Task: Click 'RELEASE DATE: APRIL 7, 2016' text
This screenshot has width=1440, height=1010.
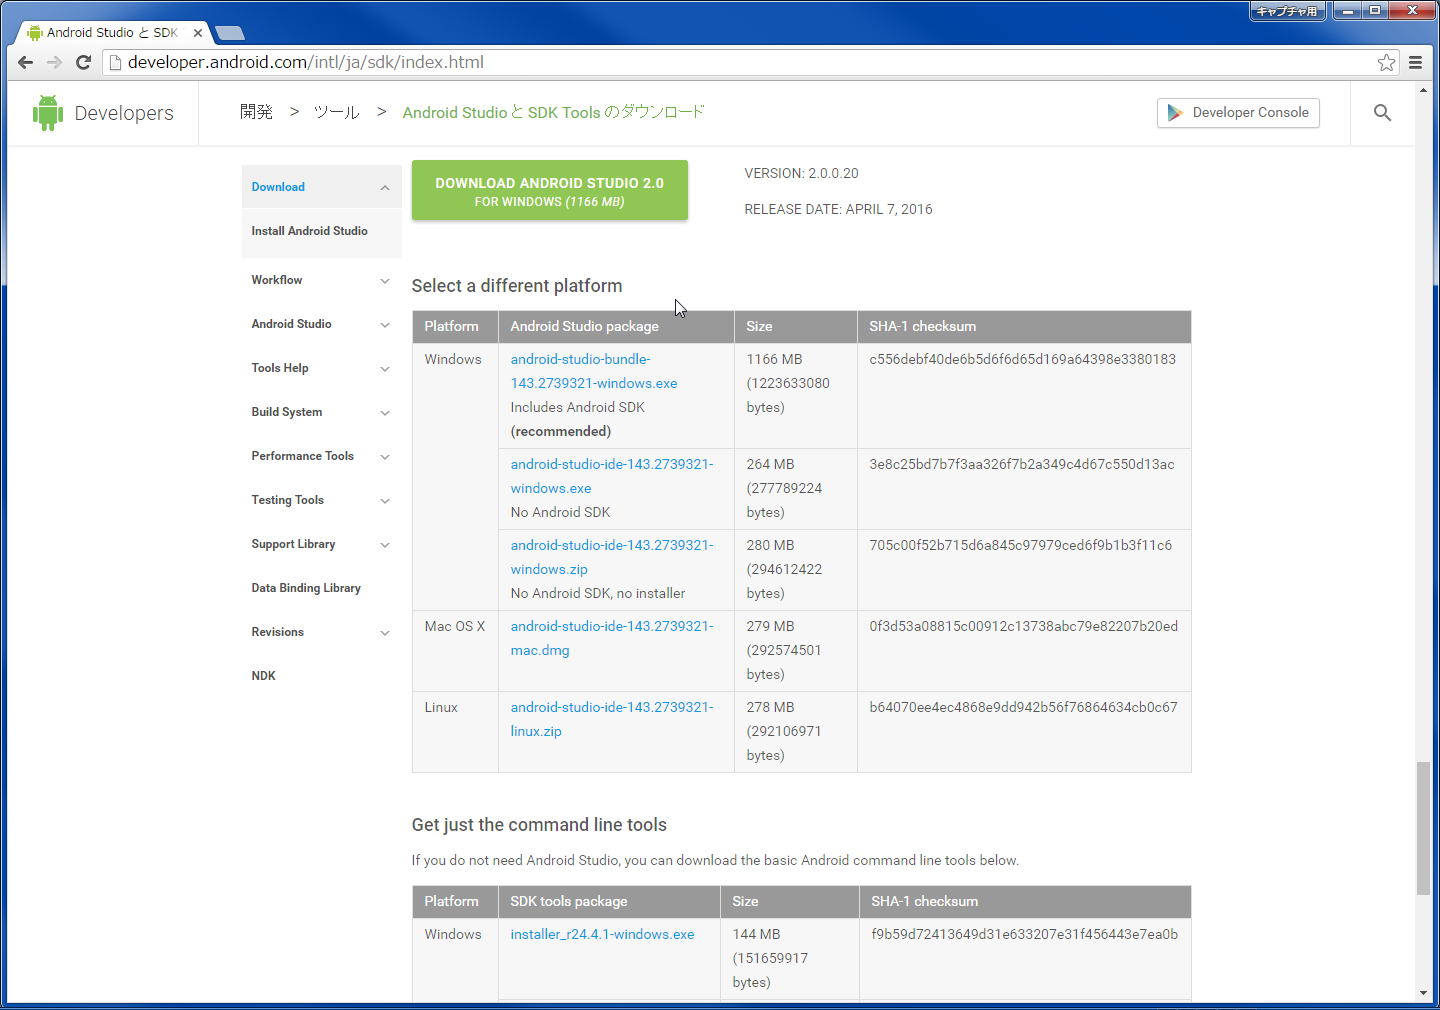Action: tap(838, 209)
